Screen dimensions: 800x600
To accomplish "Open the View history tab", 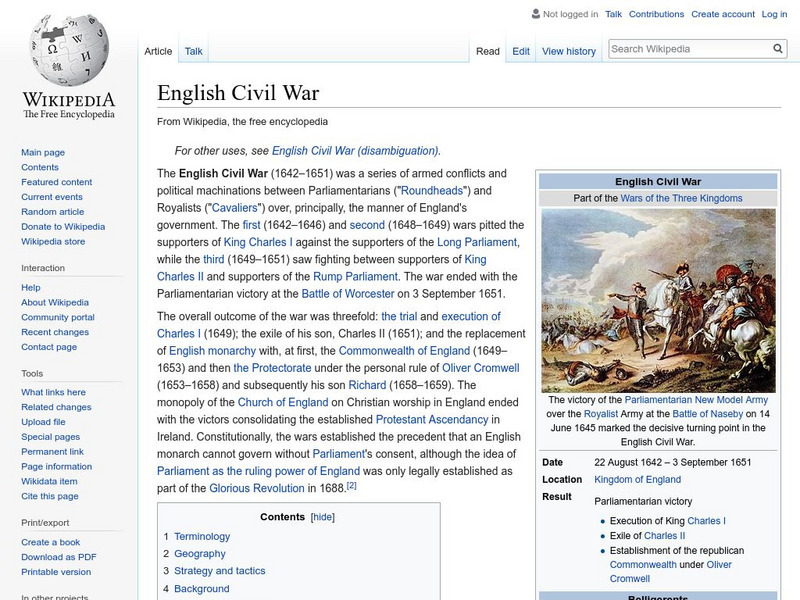I will [569, 52].
